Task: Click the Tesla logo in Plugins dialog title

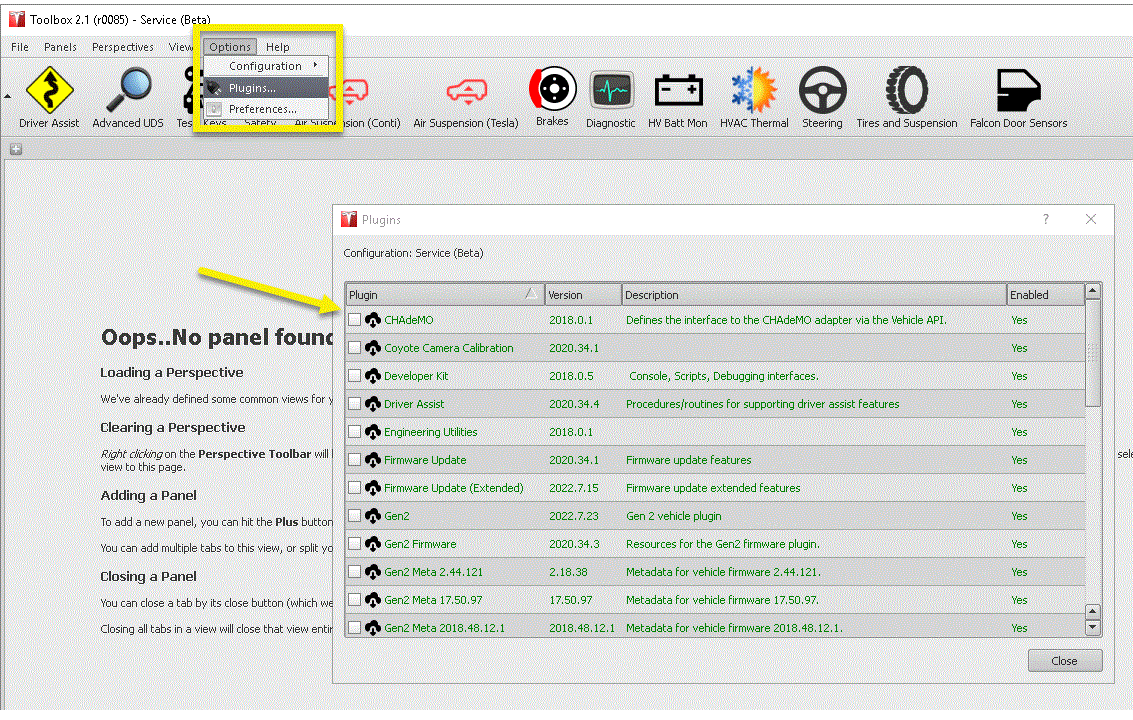Action: pos(349,219)
